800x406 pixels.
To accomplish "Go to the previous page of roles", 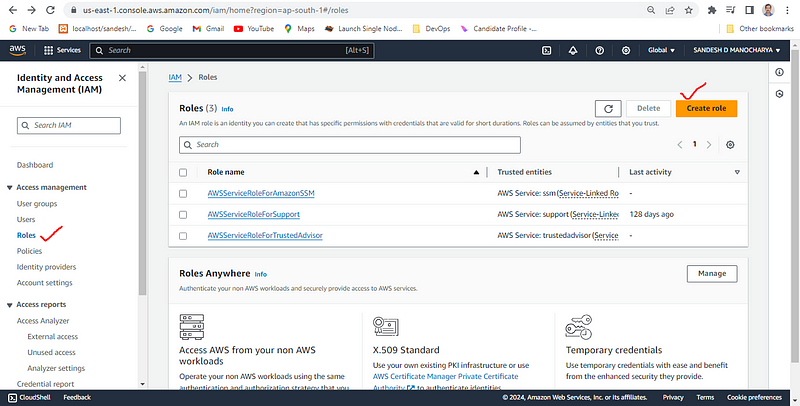I will click(680, 145).
